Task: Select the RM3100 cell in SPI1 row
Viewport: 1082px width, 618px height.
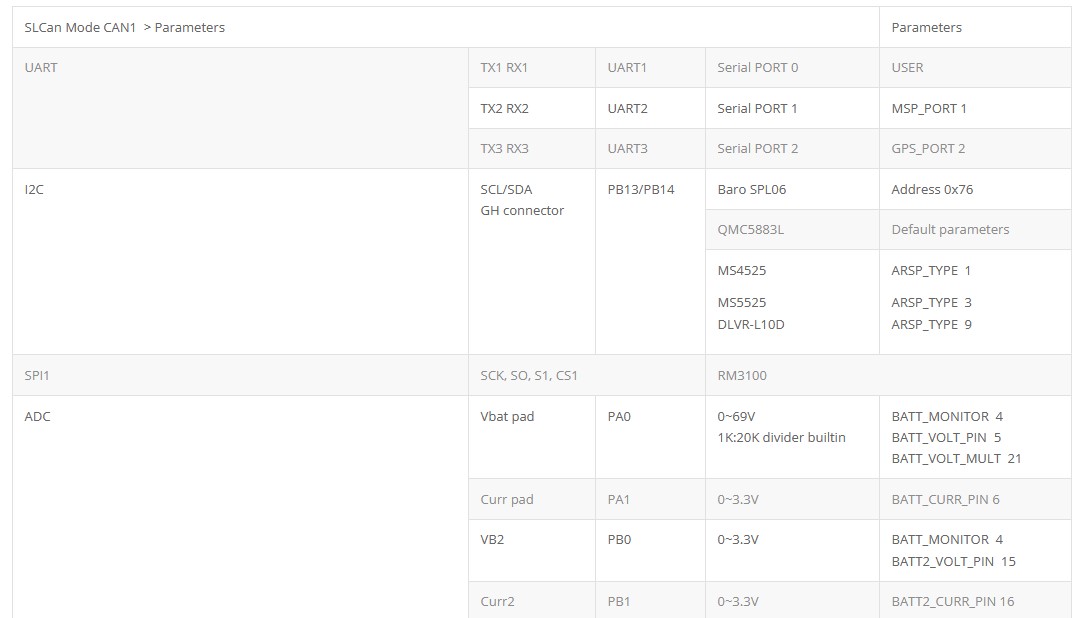Action: pos(888,376)
